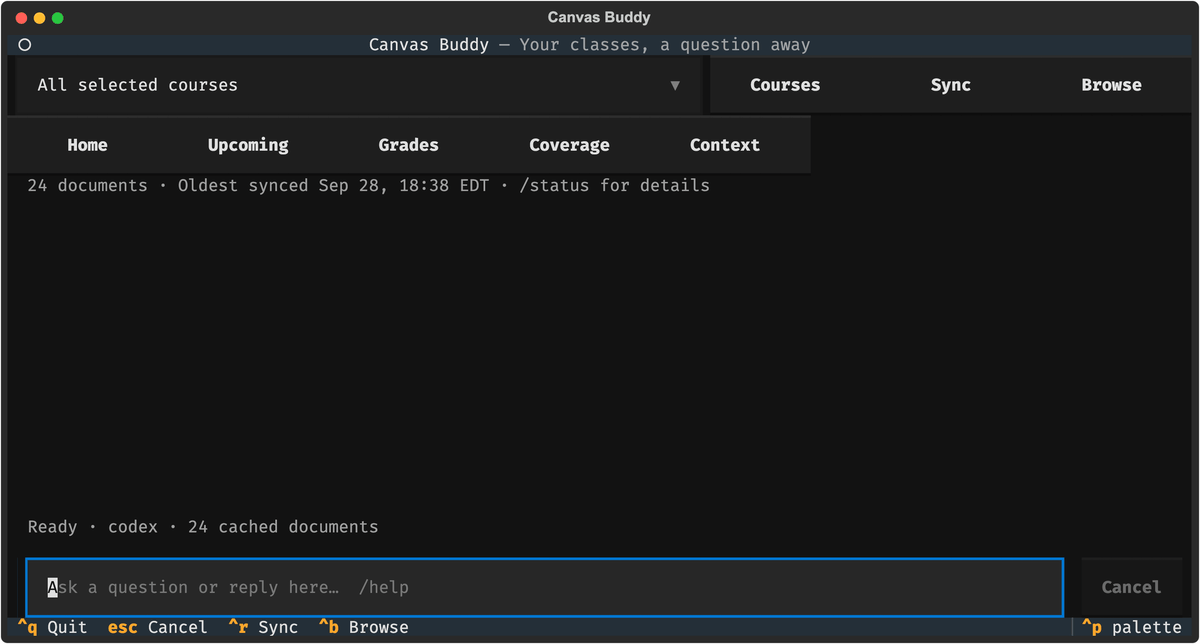1200x644 pixels.
Task: Switch to the Upcoming tab
Action: pyautogui.click(x=248, y=145)
